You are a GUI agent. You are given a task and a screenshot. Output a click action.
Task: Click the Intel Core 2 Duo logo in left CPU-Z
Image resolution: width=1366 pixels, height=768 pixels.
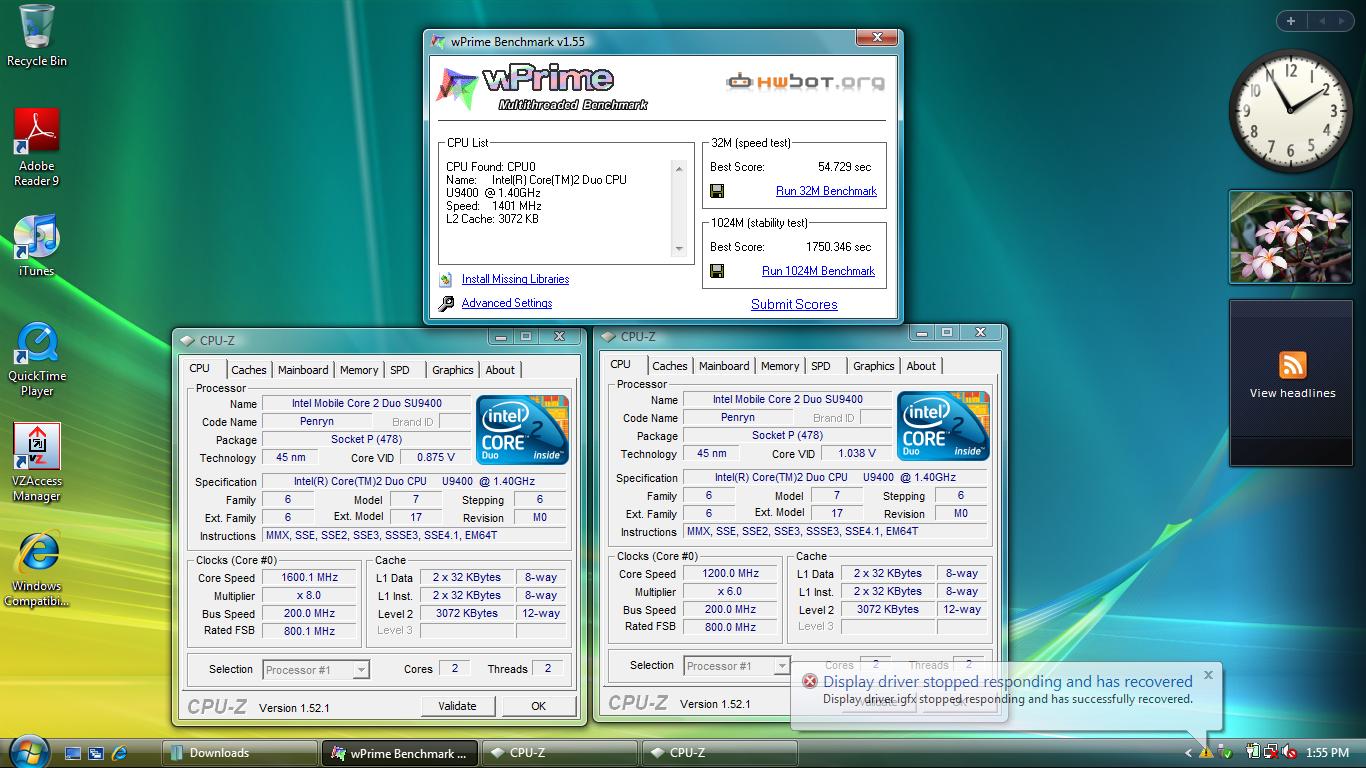(x=522, y=430)
